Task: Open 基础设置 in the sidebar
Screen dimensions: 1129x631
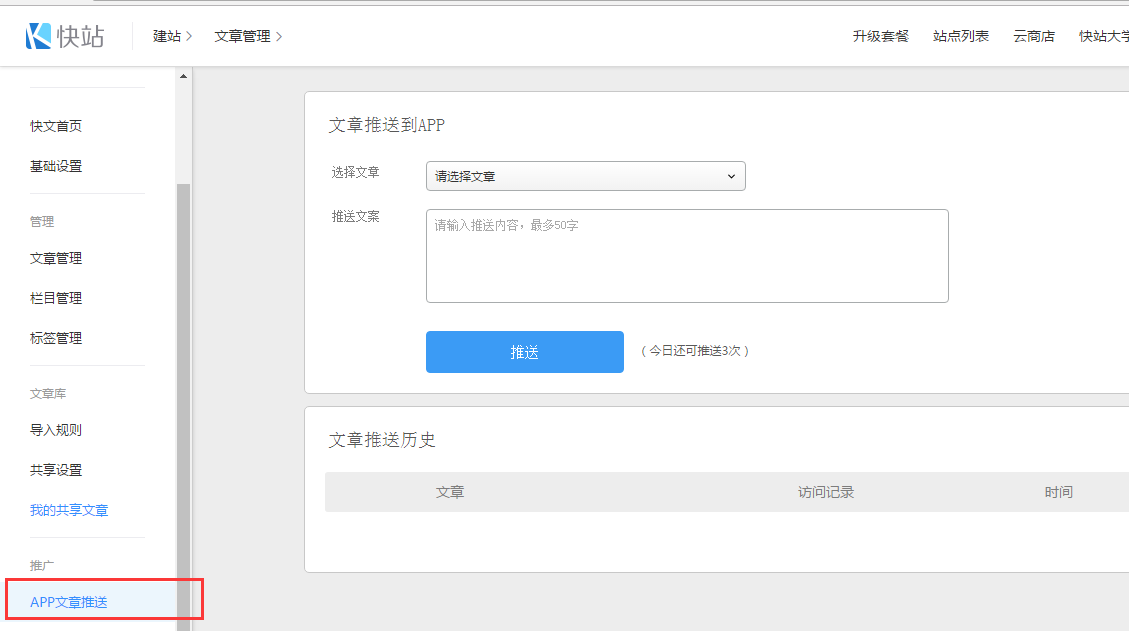Action: [56, 166]
